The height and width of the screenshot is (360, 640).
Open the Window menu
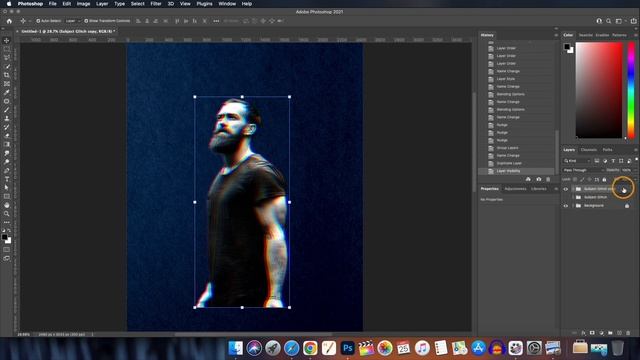pyautogui.click(x=227, y=4)
